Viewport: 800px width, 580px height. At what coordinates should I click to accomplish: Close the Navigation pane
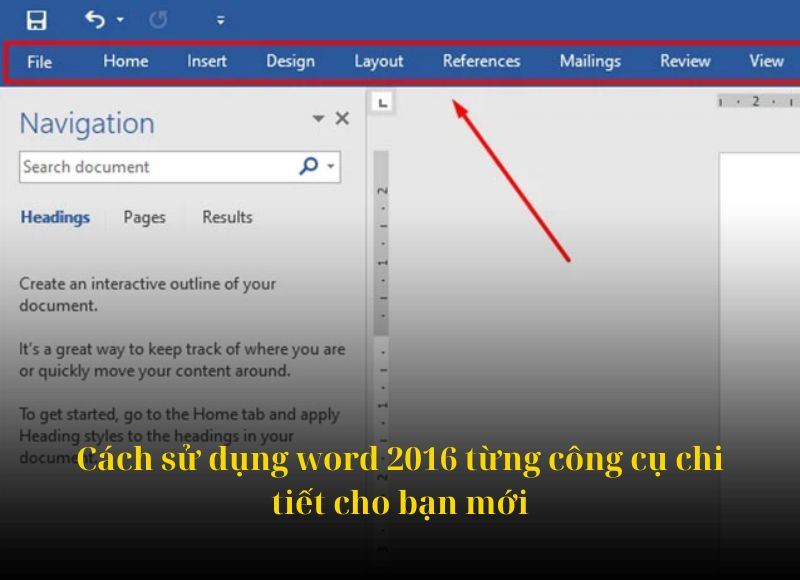pos(342,118)
